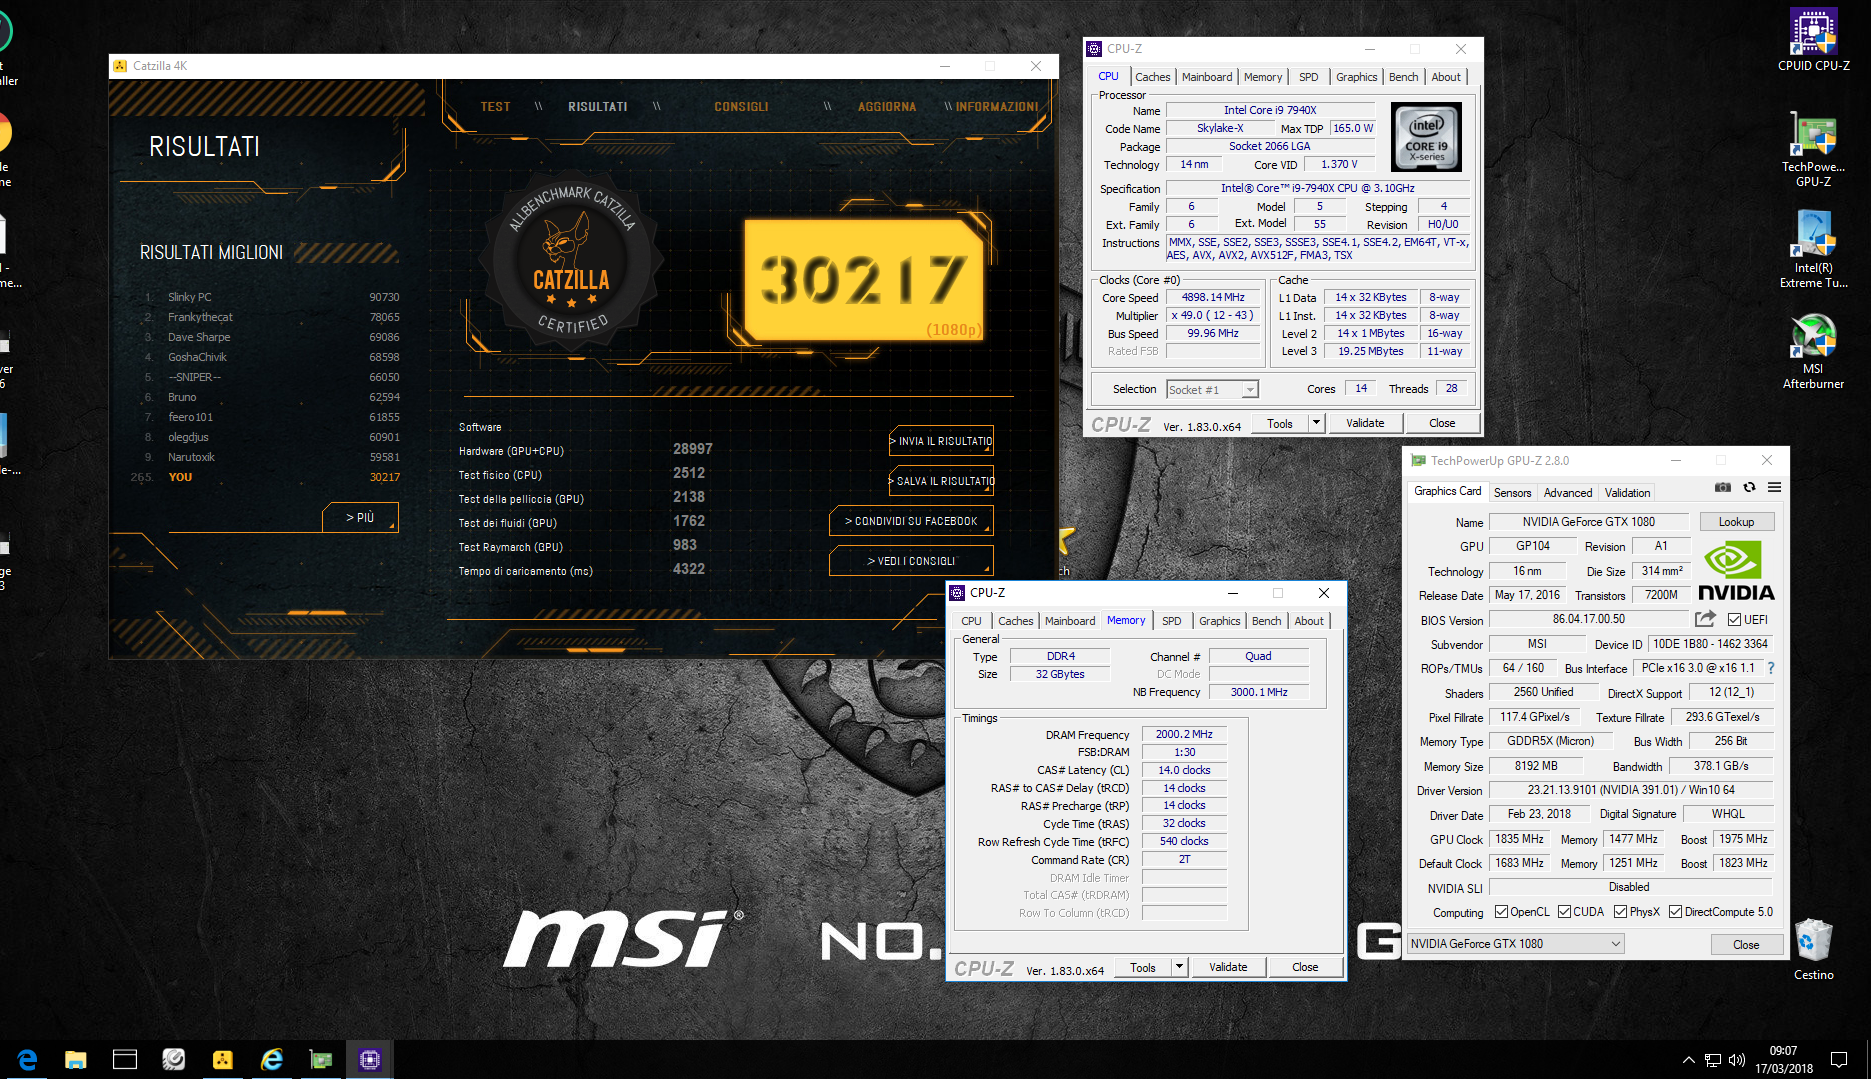Image resolution: width=1871 pixels, height=1079 pixels.
Task: Open the Sensors tab in GPU-Z
Action: point(1512,492)
